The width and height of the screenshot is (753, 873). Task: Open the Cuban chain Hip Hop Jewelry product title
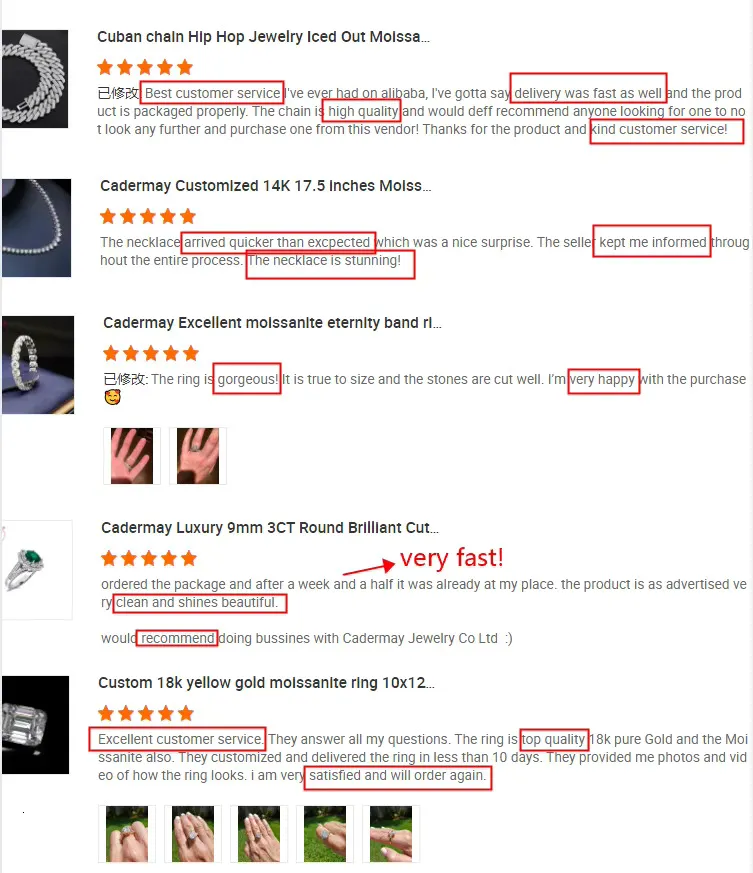click(263, 37)
